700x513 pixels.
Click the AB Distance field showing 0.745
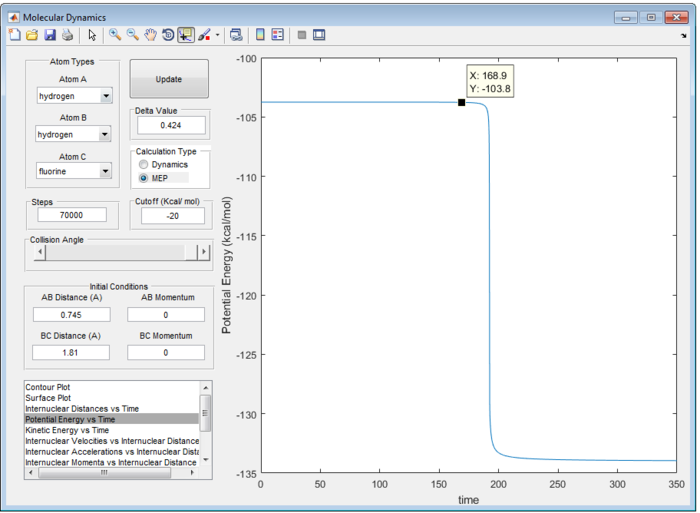click(x=71, y=315)
